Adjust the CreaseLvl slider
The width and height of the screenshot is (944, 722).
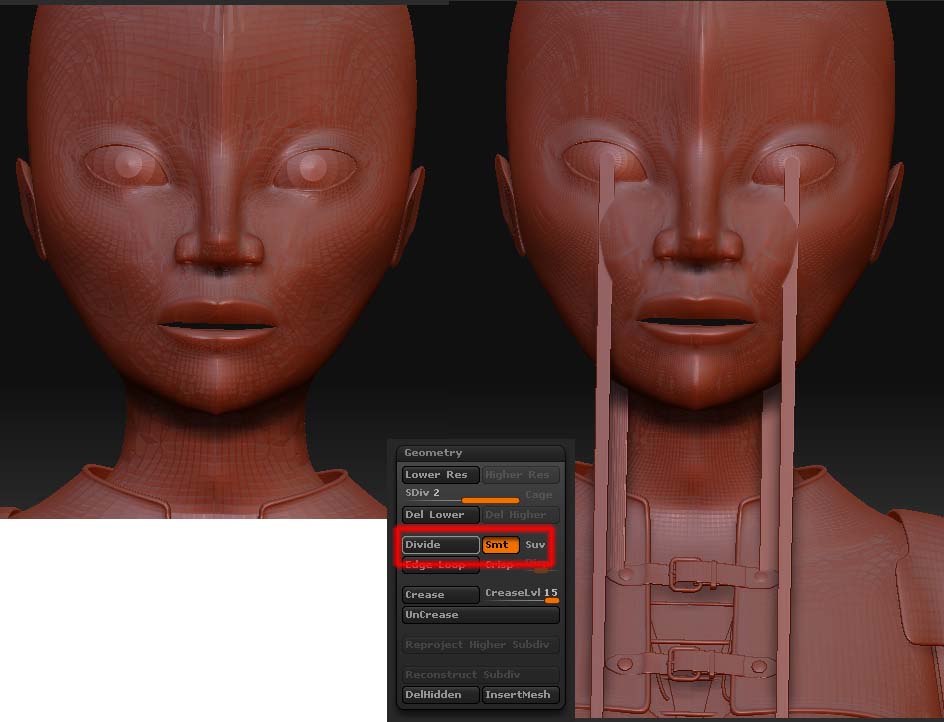click(x=520, y=595)
